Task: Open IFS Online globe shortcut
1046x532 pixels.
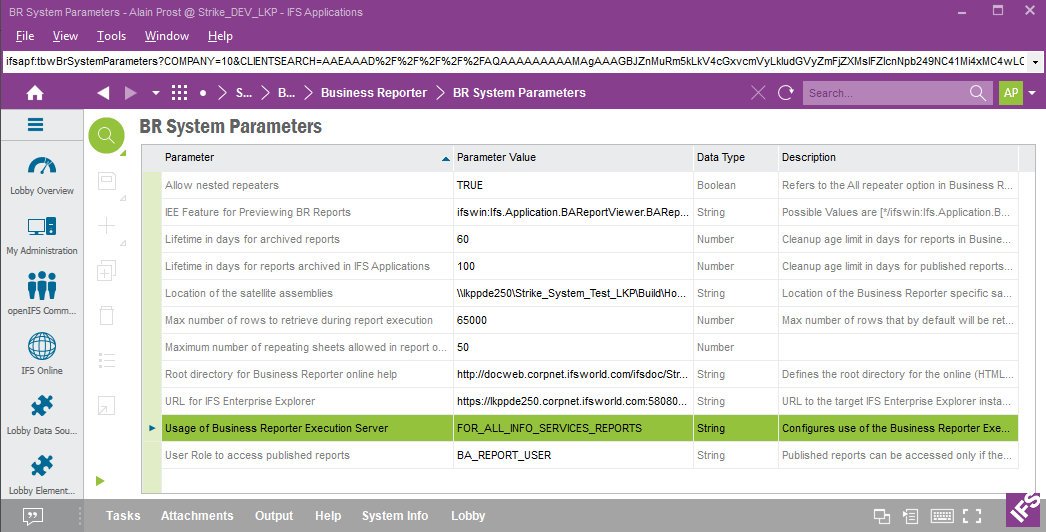Action: (x=42, y=354)
